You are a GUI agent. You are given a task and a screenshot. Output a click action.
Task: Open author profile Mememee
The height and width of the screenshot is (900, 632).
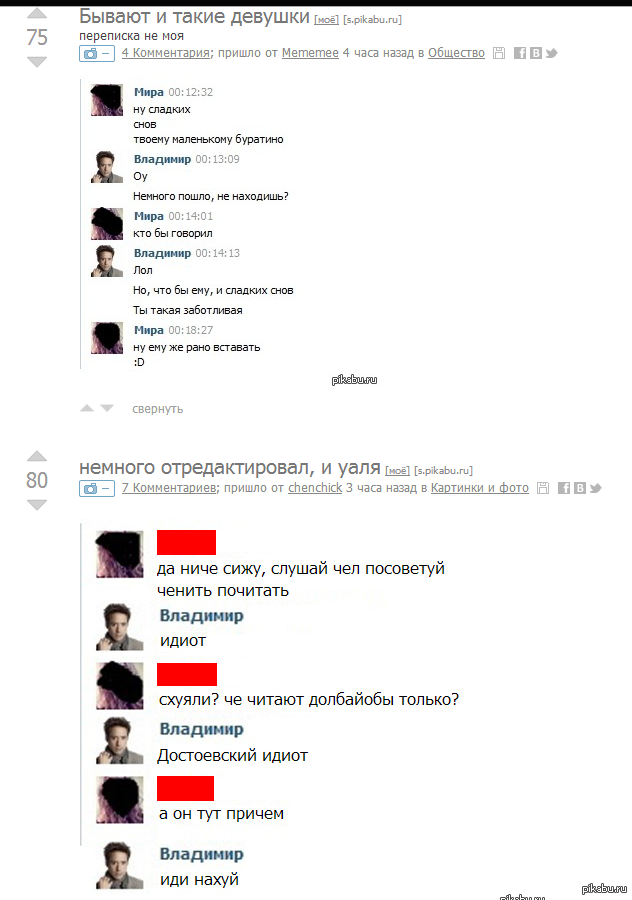click(x=310, y=53)
